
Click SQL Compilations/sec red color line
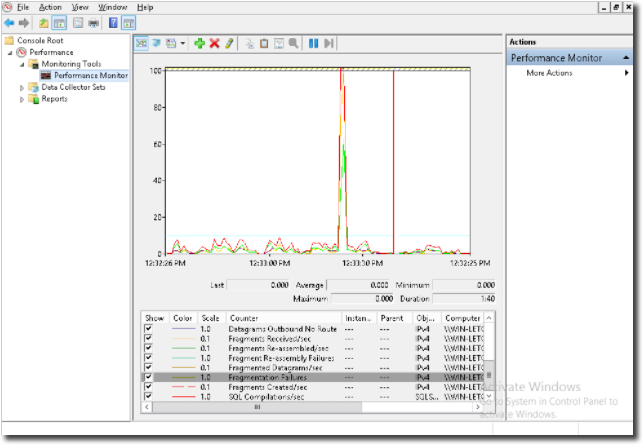pos(183,397)
